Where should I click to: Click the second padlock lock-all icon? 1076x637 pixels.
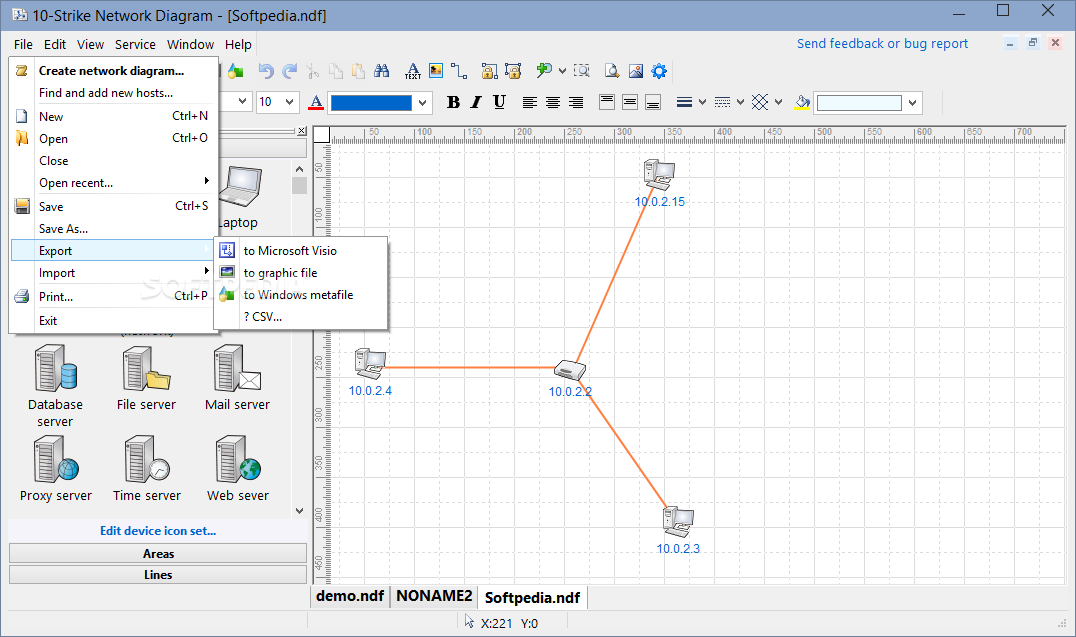click(513, 71)
